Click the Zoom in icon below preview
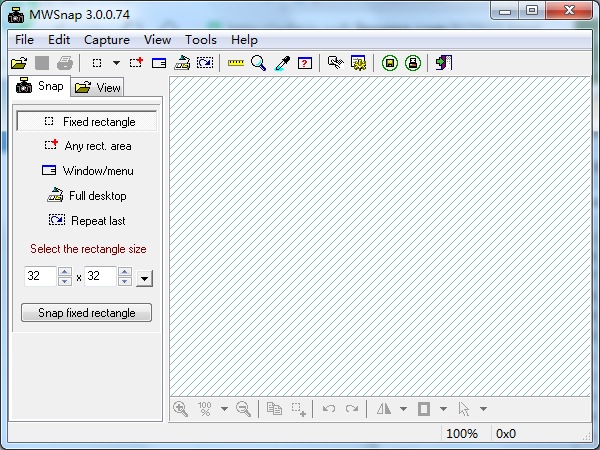 [180, 409]
